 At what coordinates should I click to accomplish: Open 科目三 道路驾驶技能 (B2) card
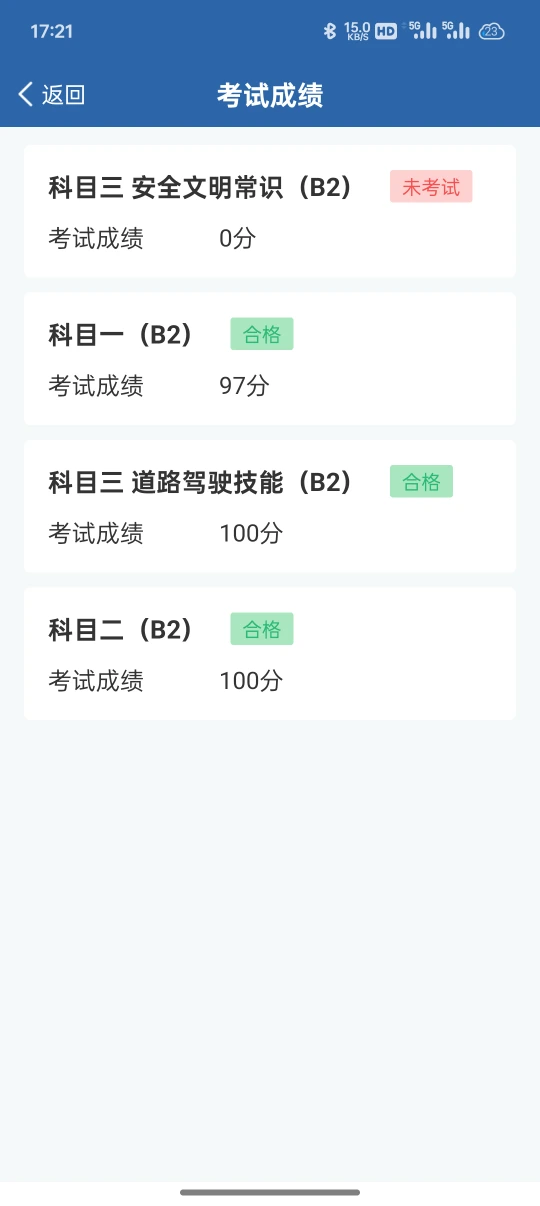point(270,506)
